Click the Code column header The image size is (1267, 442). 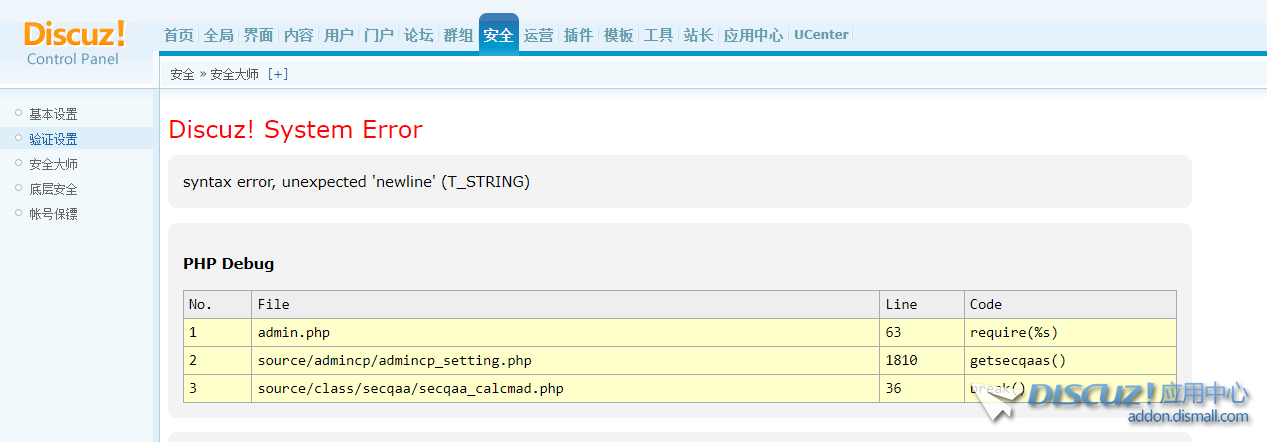point(1070,304)
